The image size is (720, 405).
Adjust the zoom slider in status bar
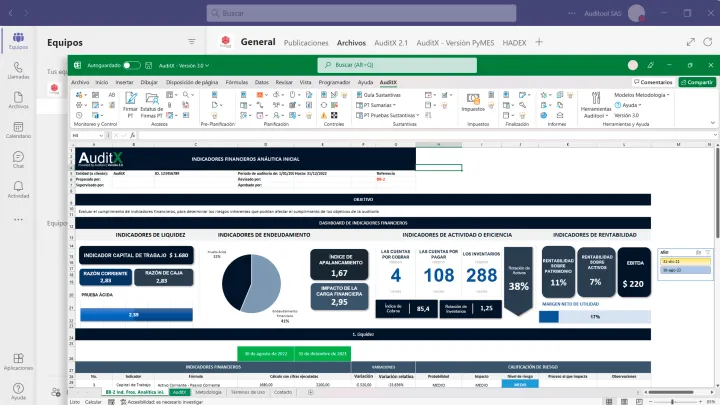[x=673, y=402]
